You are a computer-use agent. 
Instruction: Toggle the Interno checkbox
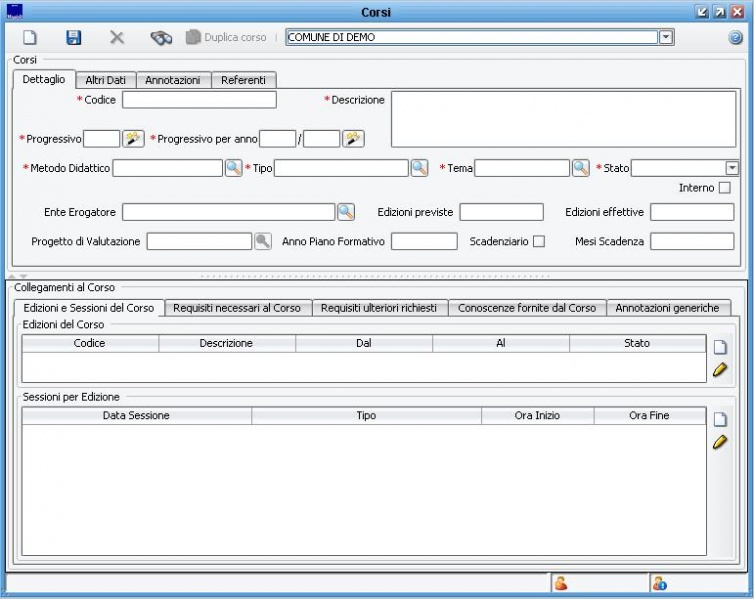tap(724, 188)
